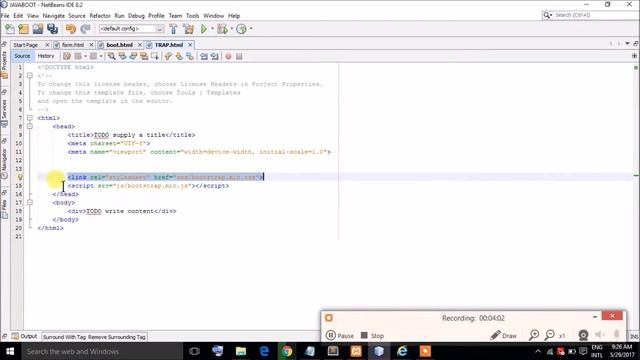Click red Start Macro Recording icon
Screen dimensions: 640x360
click(x=228, y=56)
